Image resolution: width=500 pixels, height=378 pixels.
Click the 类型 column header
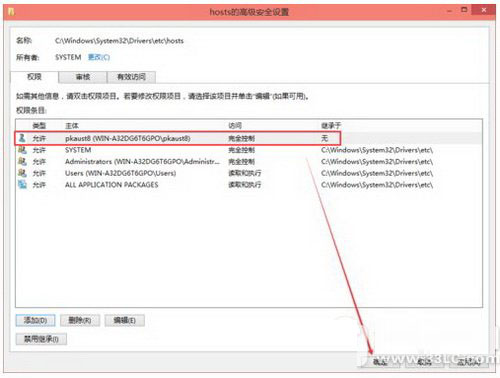39,126
